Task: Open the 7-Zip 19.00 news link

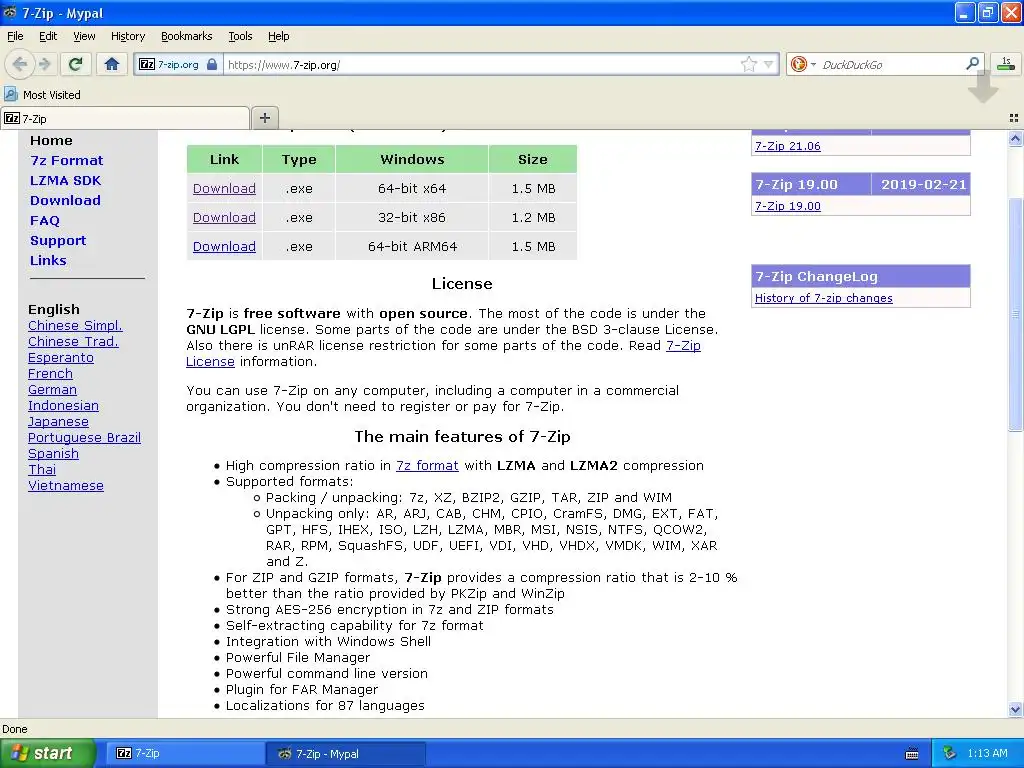Action: tap(788, 206)
